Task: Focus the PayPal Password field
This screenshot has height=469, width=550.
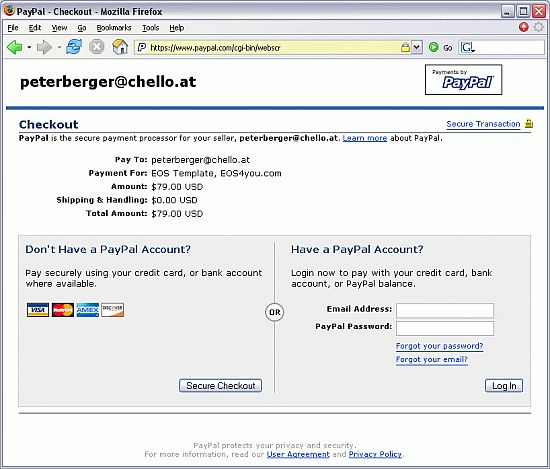Action: pyautogui.click(x=445, y=328)
